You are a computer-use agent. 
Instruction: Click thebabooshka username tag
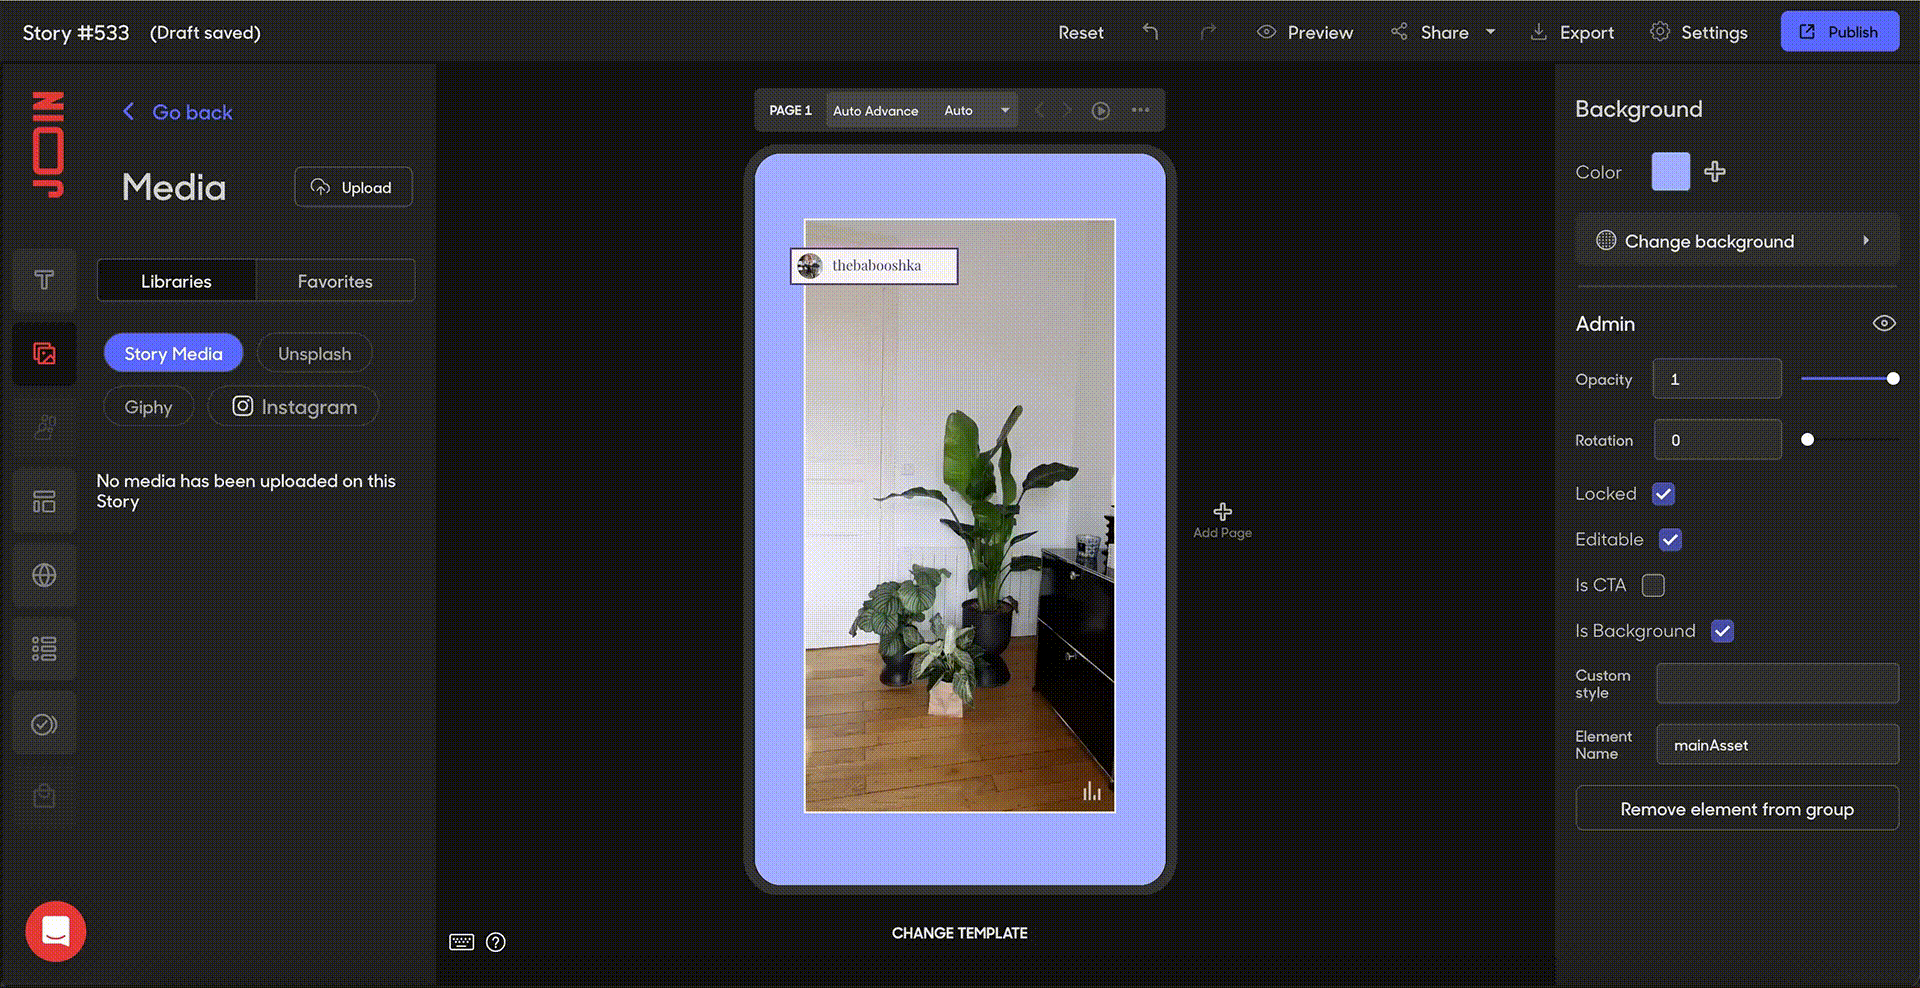click(x=874, y=266)
